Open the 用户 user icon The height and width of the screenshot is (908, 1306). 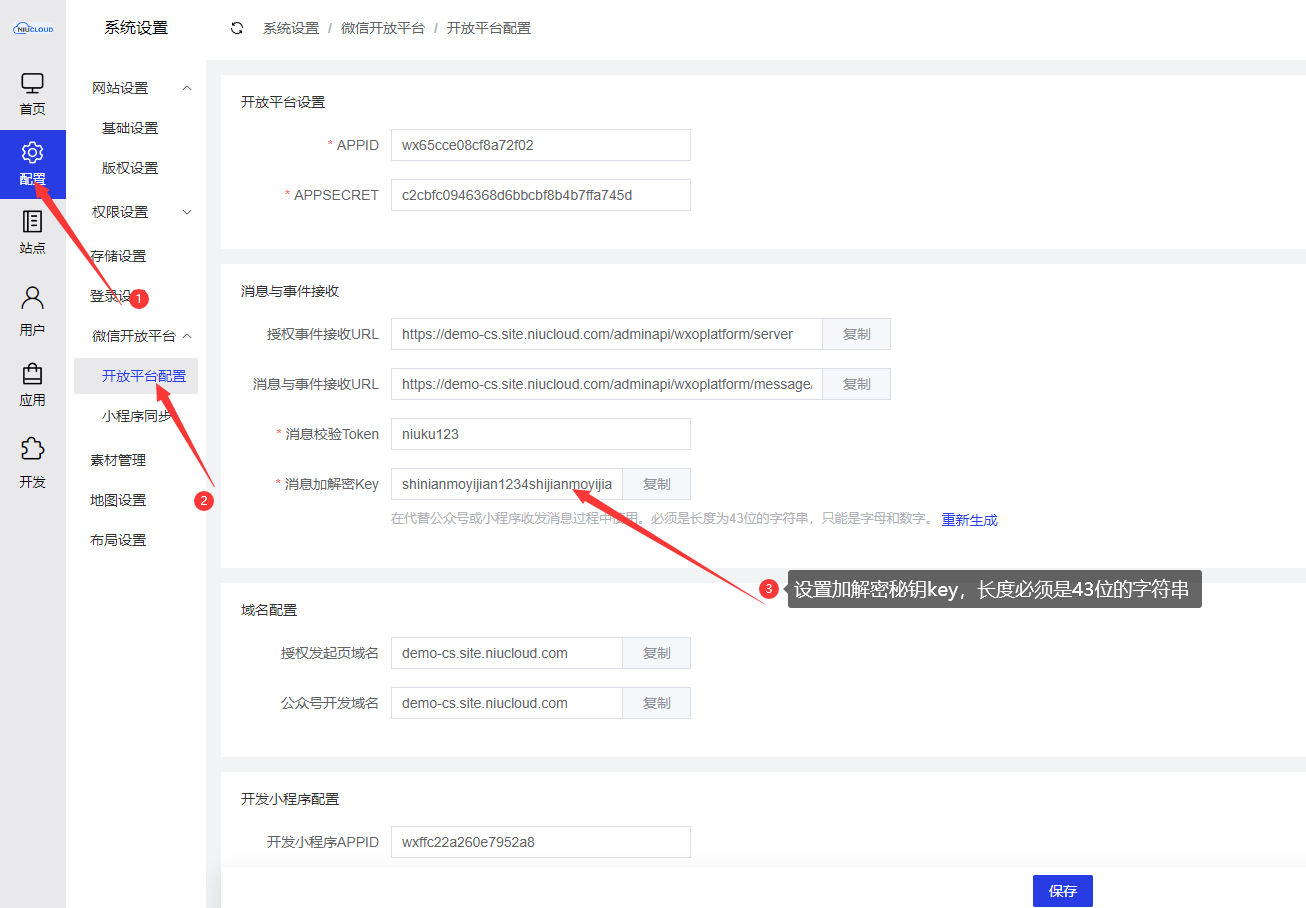32,299
